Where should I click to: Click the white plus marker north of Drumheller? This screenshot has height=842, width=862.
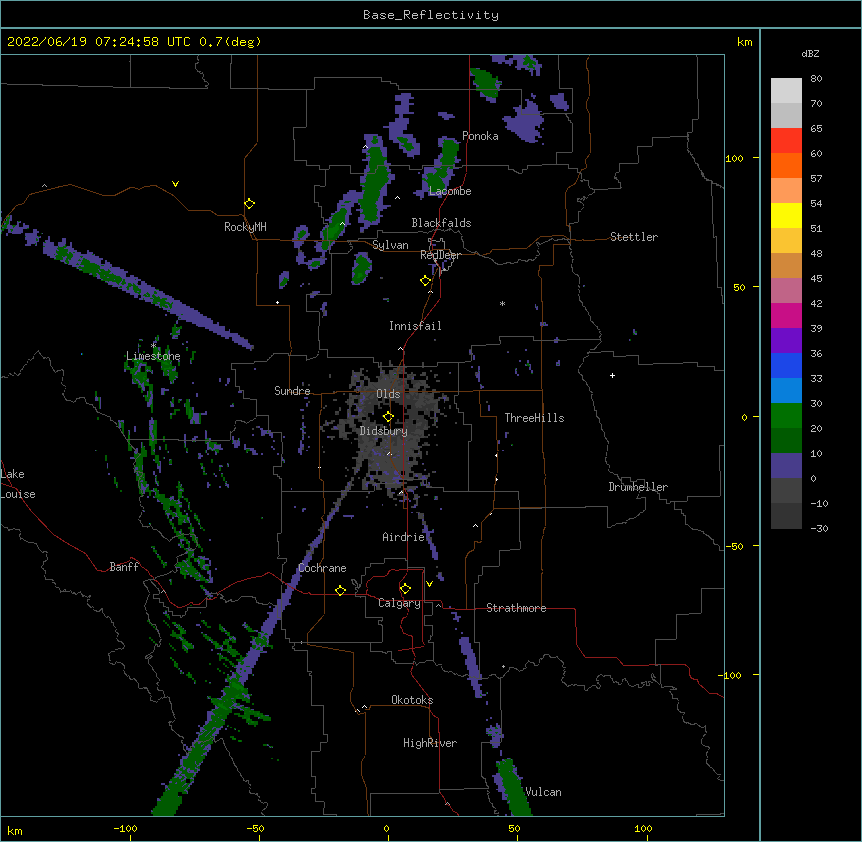(612, 375)
